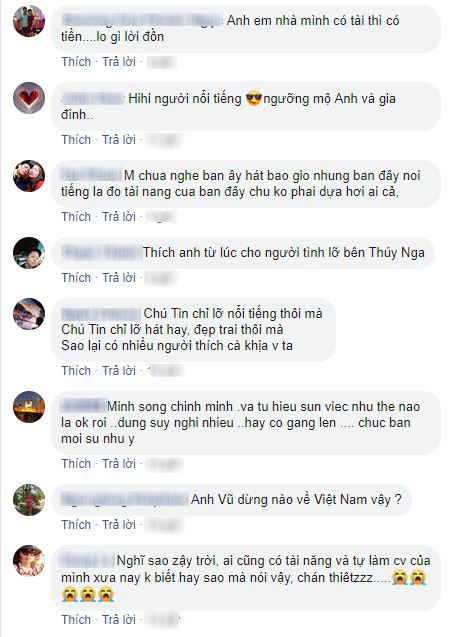Screen dimensions: 475x637
Task: Open avatar next to 'M chua nghe ban' comment
Action: coord(29,176)
